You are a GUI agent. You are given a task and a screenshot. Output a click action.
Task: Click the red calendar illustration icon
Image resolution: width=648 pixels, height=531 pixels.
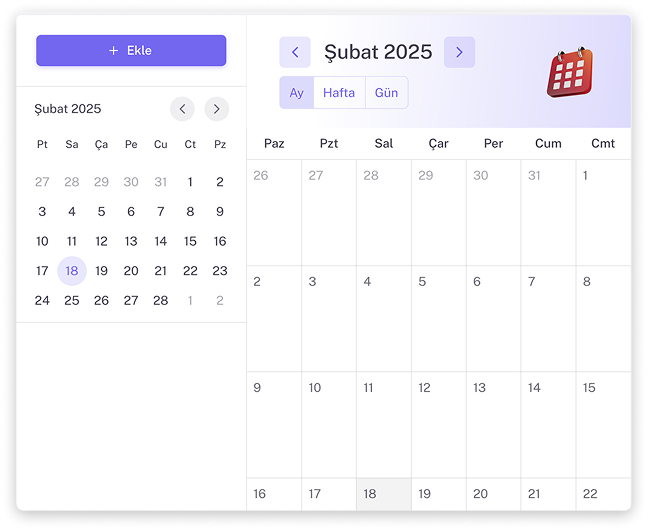pyautogui.click(x=570, y=73)
